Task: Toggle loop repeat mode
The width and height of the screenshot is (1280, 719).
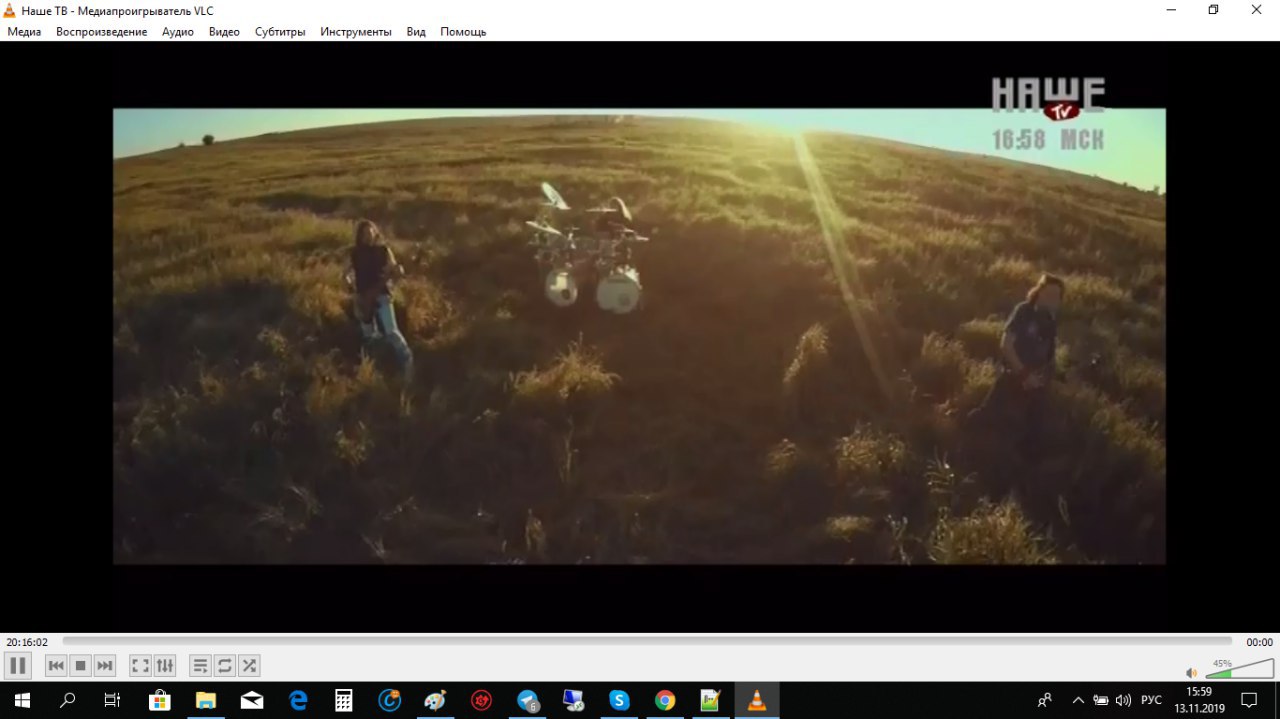Action: (x=225, y=665)
